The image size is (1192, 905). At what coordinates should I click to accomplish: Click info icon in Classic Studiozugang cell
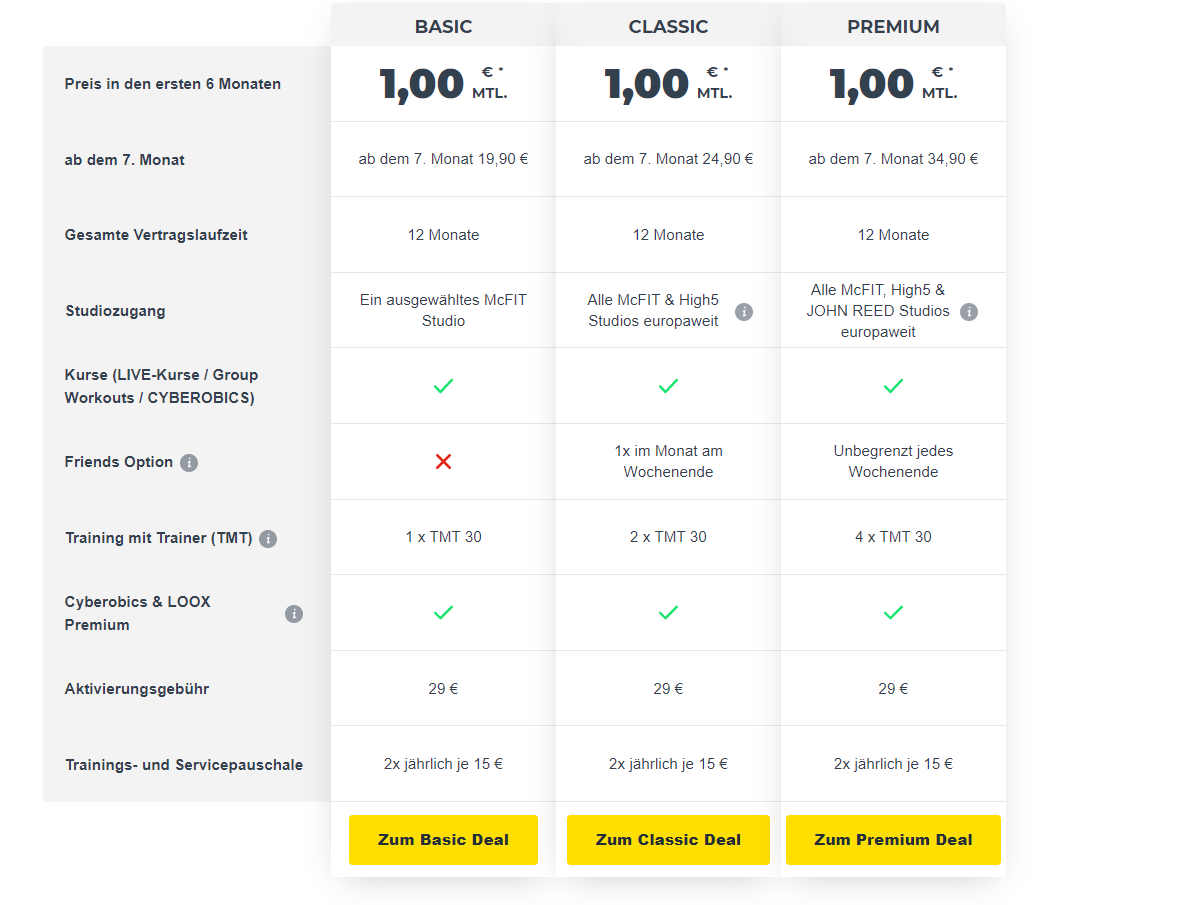(743, 312)
